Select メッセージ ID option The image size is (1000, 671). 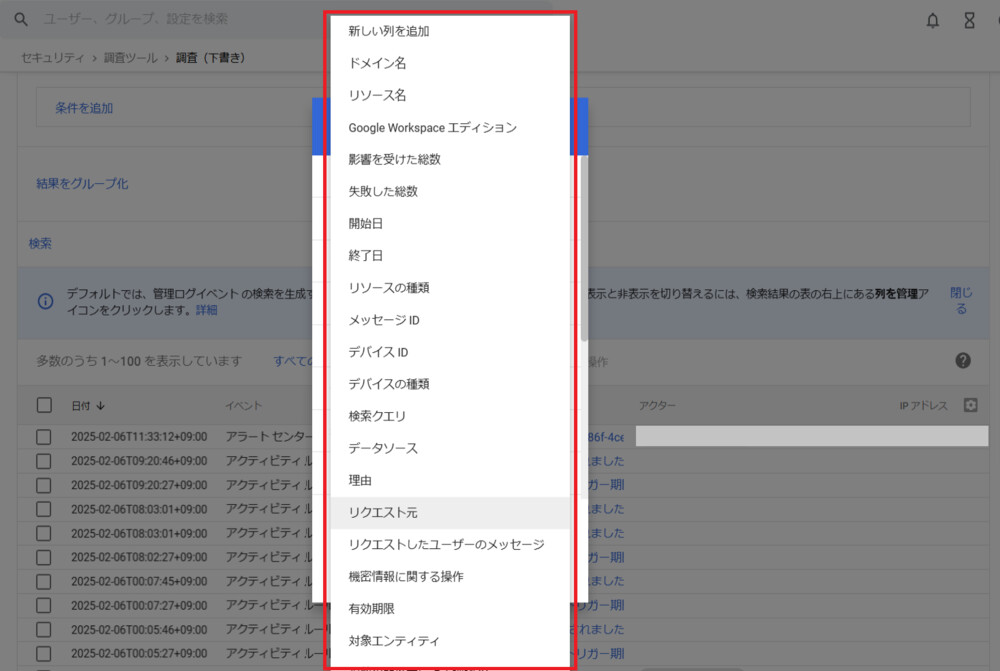pos(450,320)
